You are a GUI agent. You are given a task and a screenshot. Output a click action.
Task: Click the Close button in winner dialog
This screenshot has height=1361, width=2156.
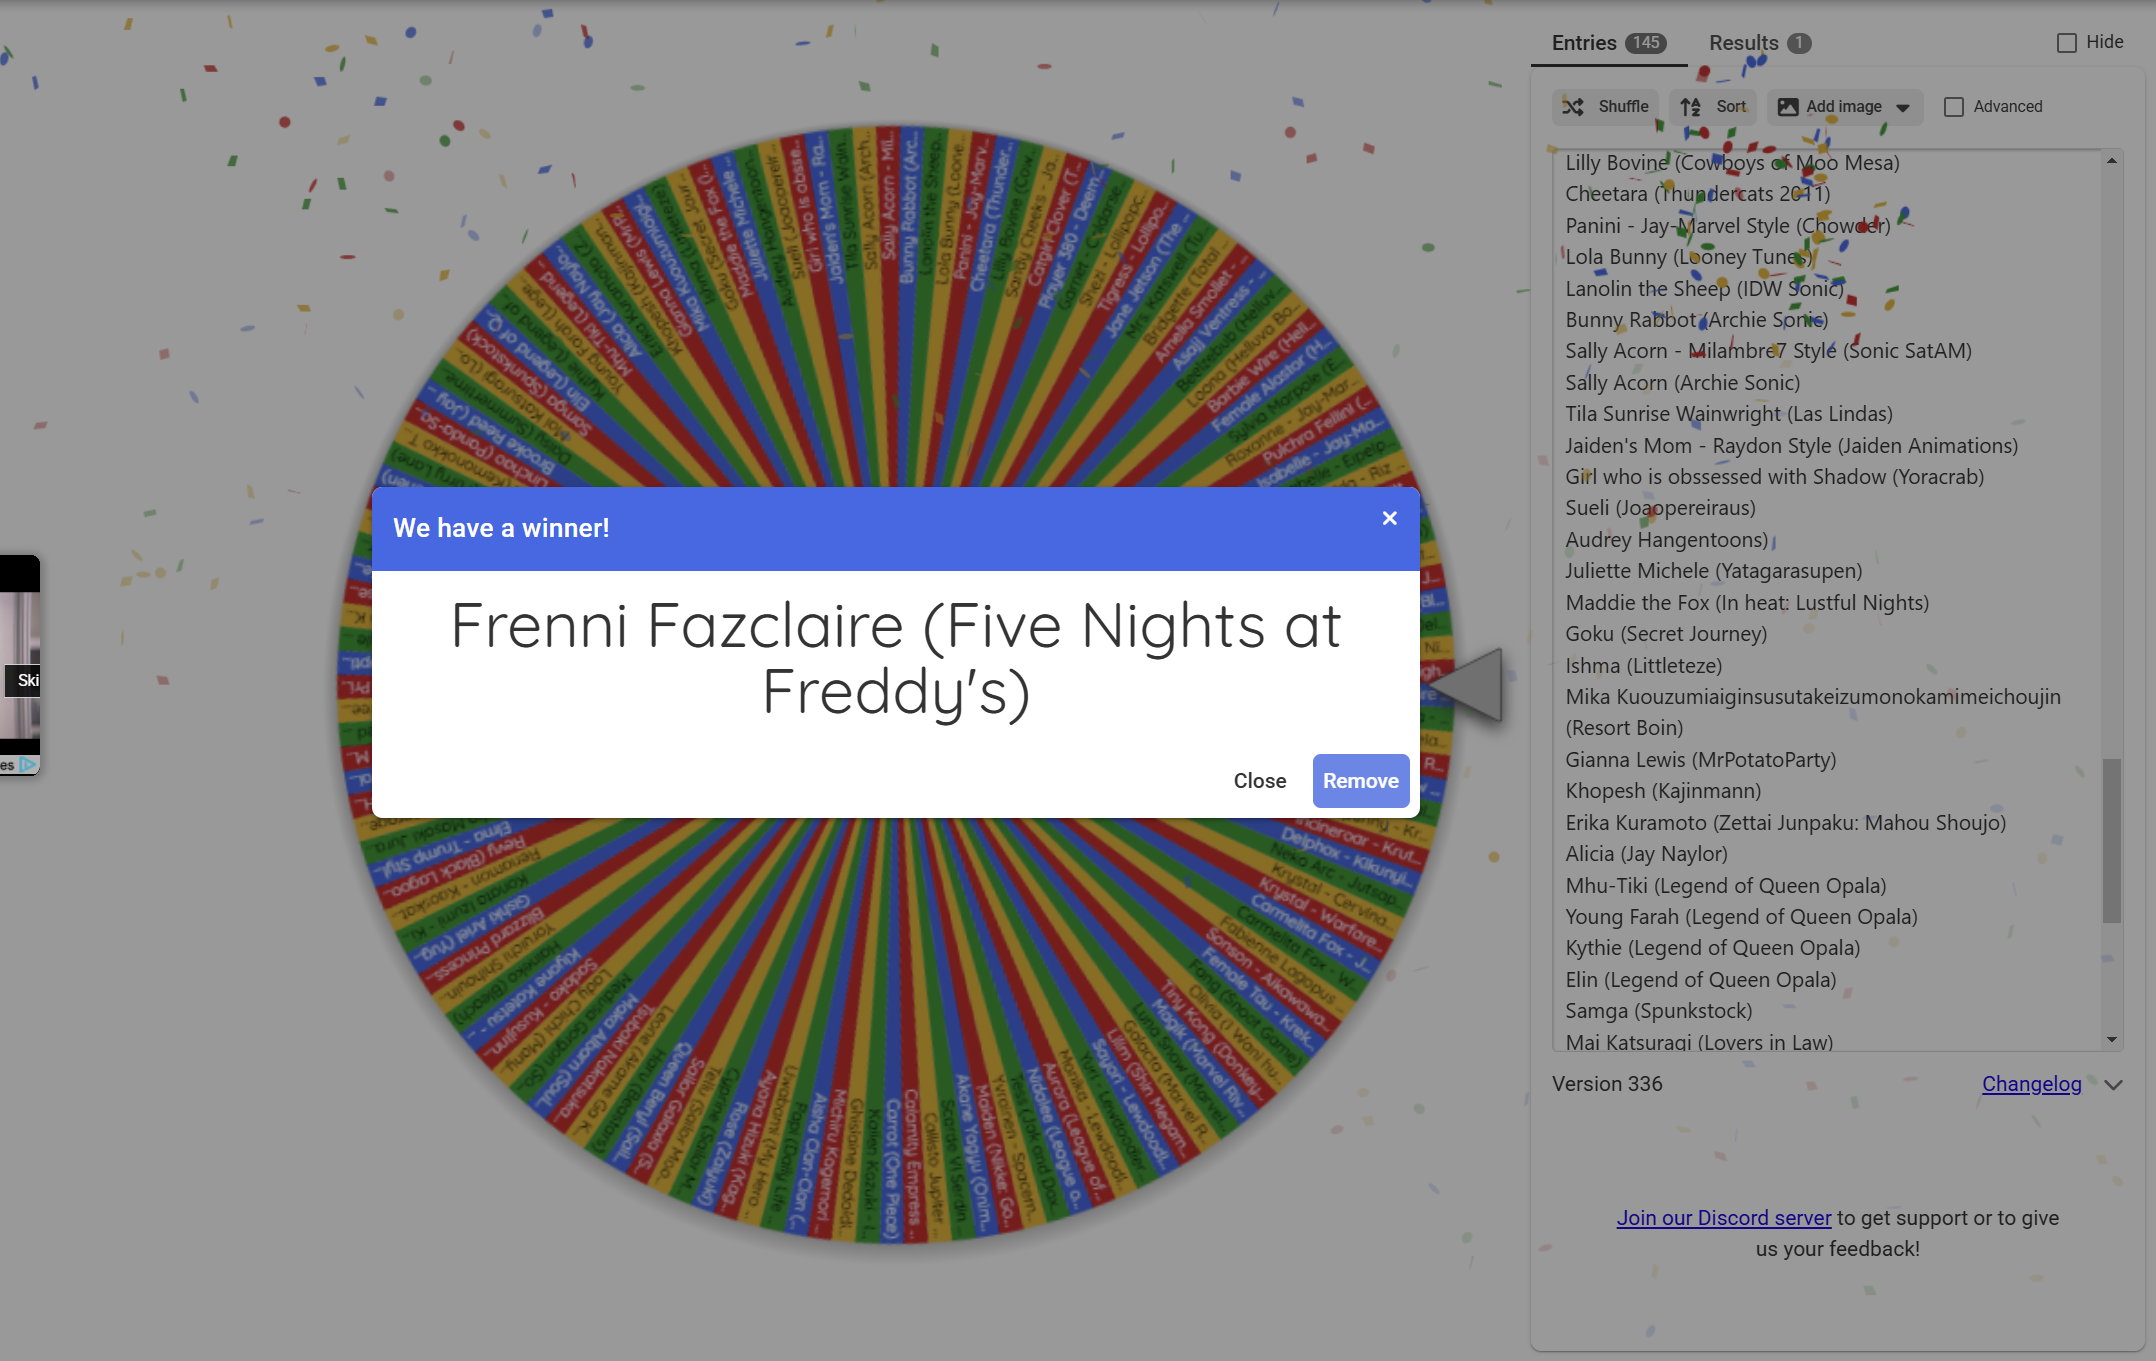coord(1260,781)
